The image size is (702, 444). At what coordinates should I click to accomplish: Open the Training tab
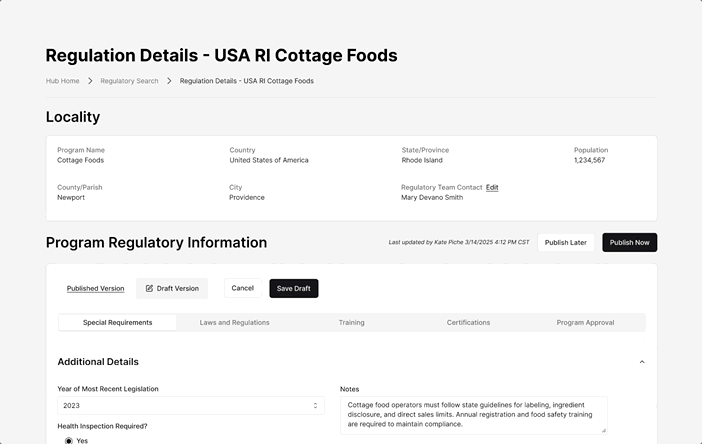(x=351, y=323)
